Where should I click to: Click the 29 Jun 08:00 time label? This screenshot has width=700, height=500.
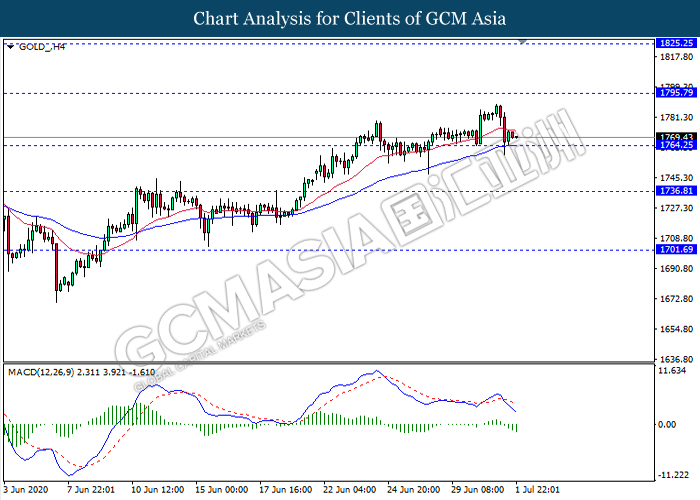tap(478, 490)
